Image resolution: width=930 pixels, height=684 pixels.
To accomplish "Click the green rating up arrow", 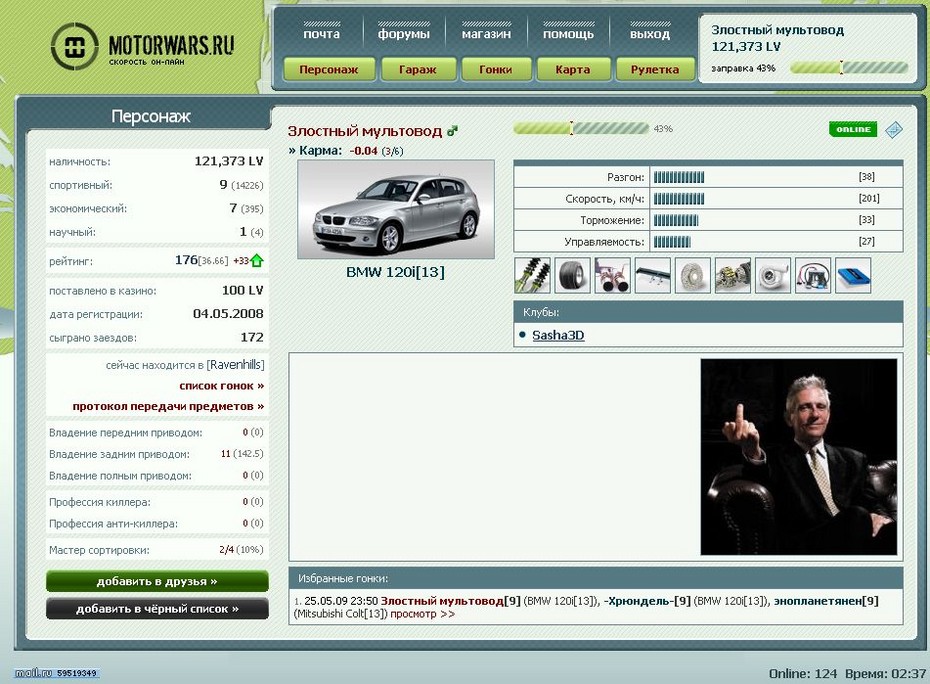I will click(x=257, y=260).
